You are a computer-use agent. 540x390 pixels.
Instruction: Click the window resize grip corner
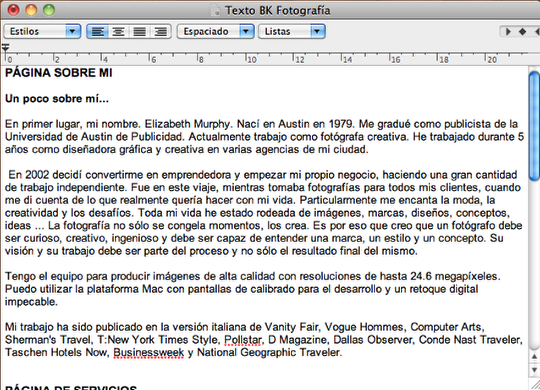535,385
